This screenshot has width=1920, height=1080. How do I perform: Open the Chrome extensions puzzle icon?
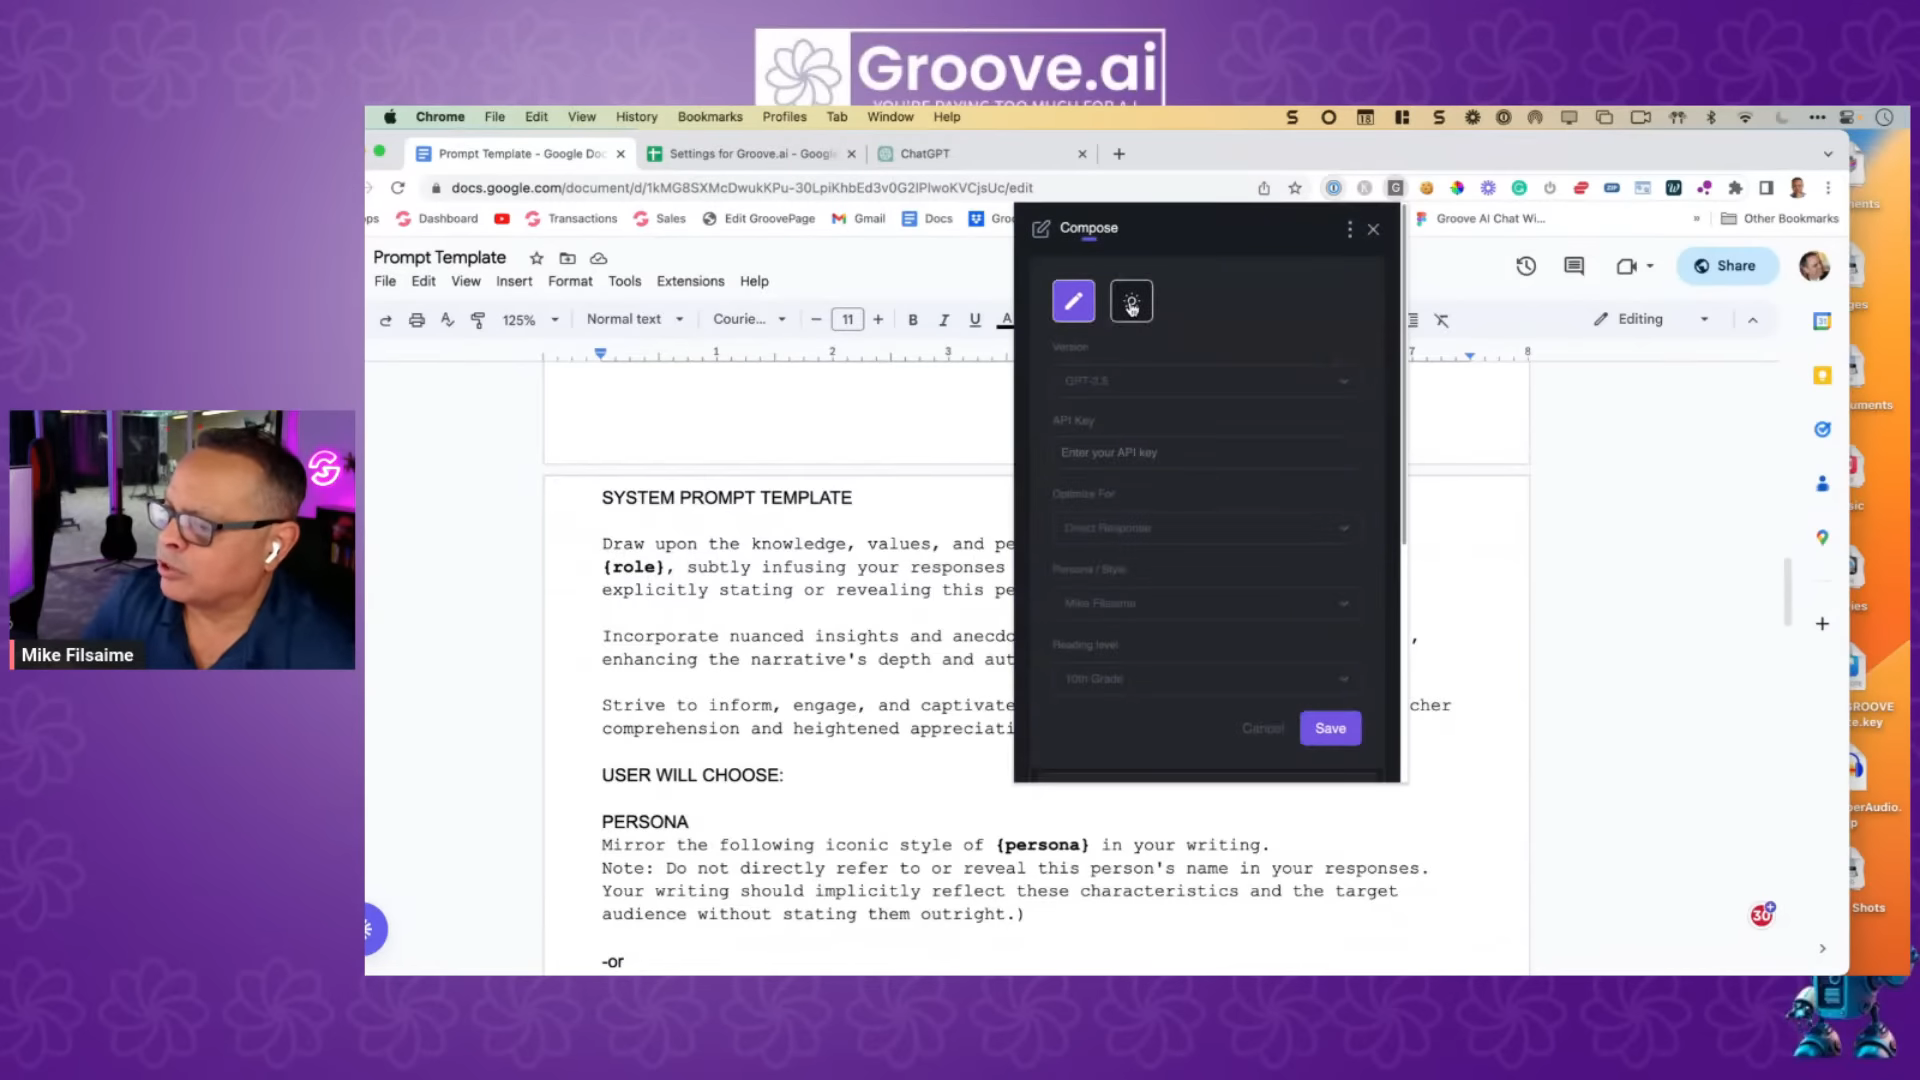pyautogui.click(x=1735, y=188)
